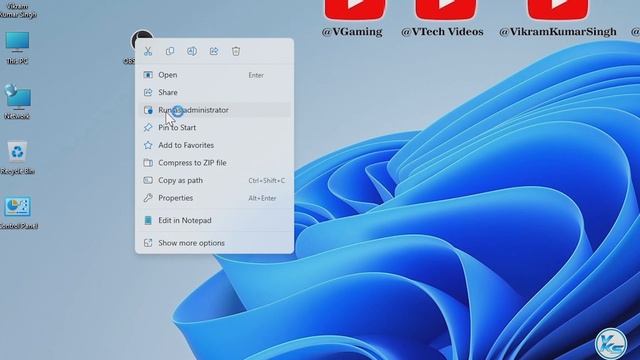Viewport: 640px width, 360px height.
Task: Click the Rename icon in context menu
Action: tap(192, 51)
